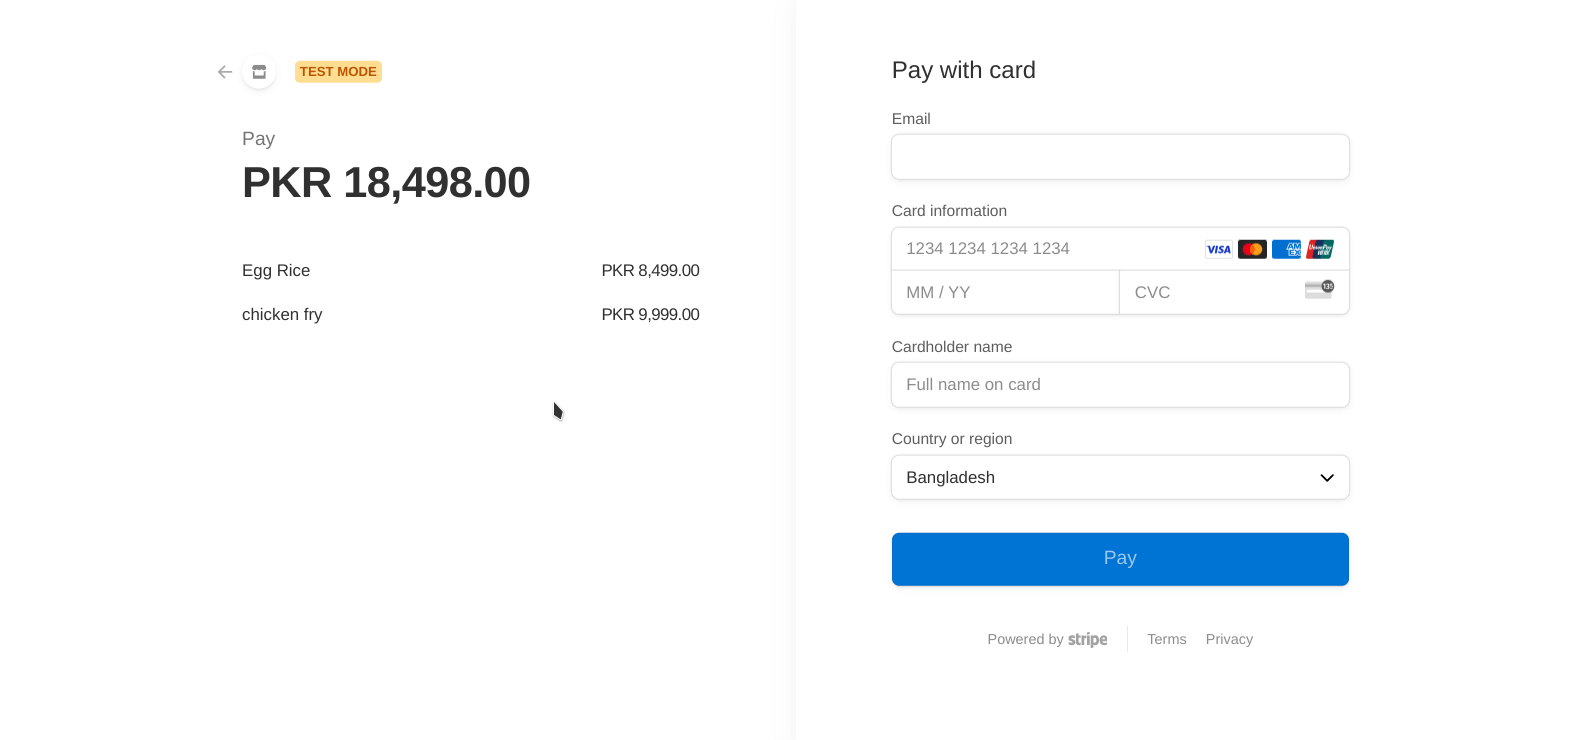Click the Email input field
Screen dimensions: 1576x740
[1119, 156]
